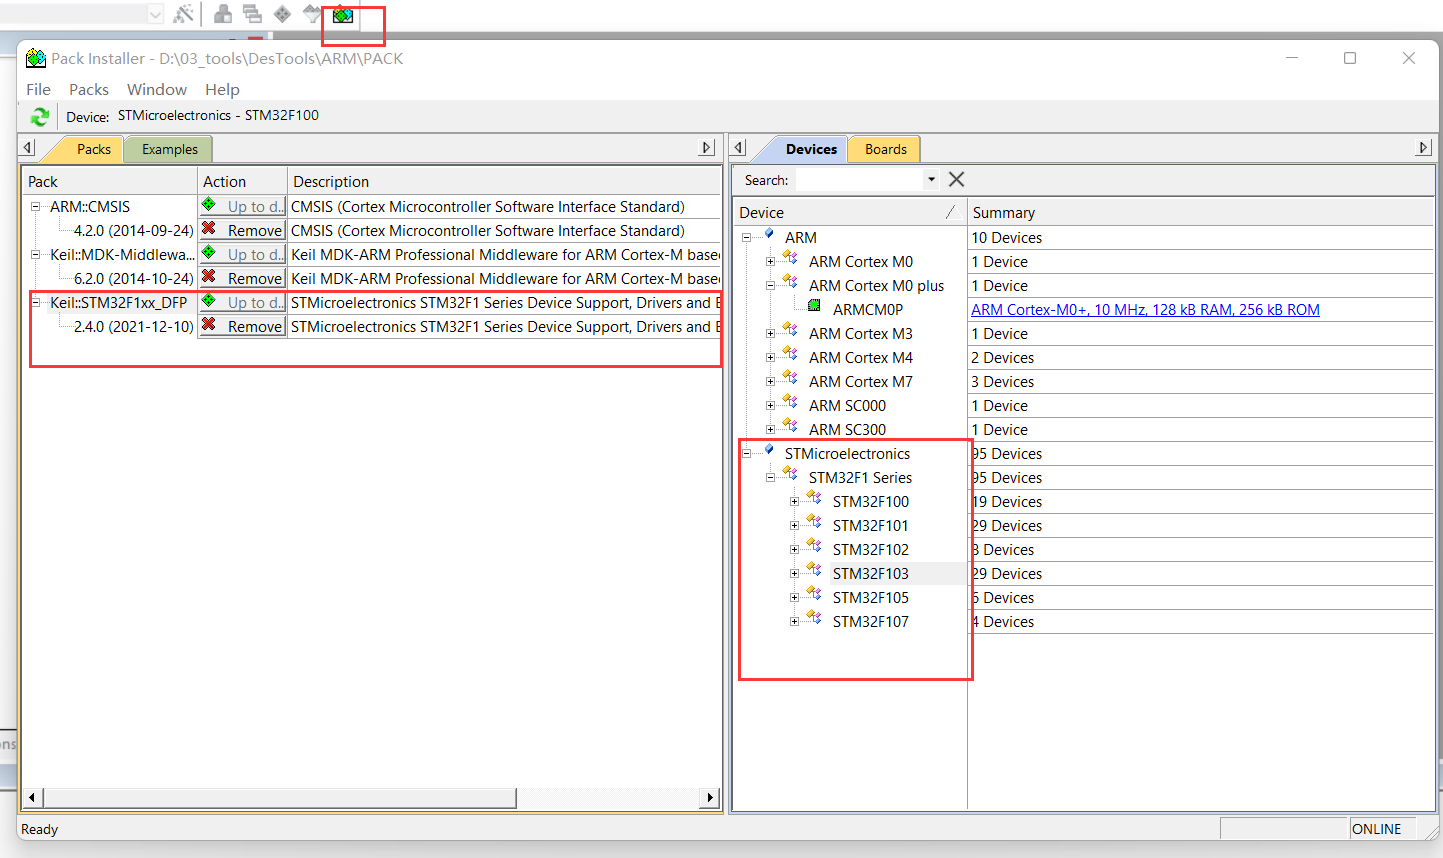Click the Pack Installer icon in Keil toolbar
1443x858 pixels.
tap(343, 15)
